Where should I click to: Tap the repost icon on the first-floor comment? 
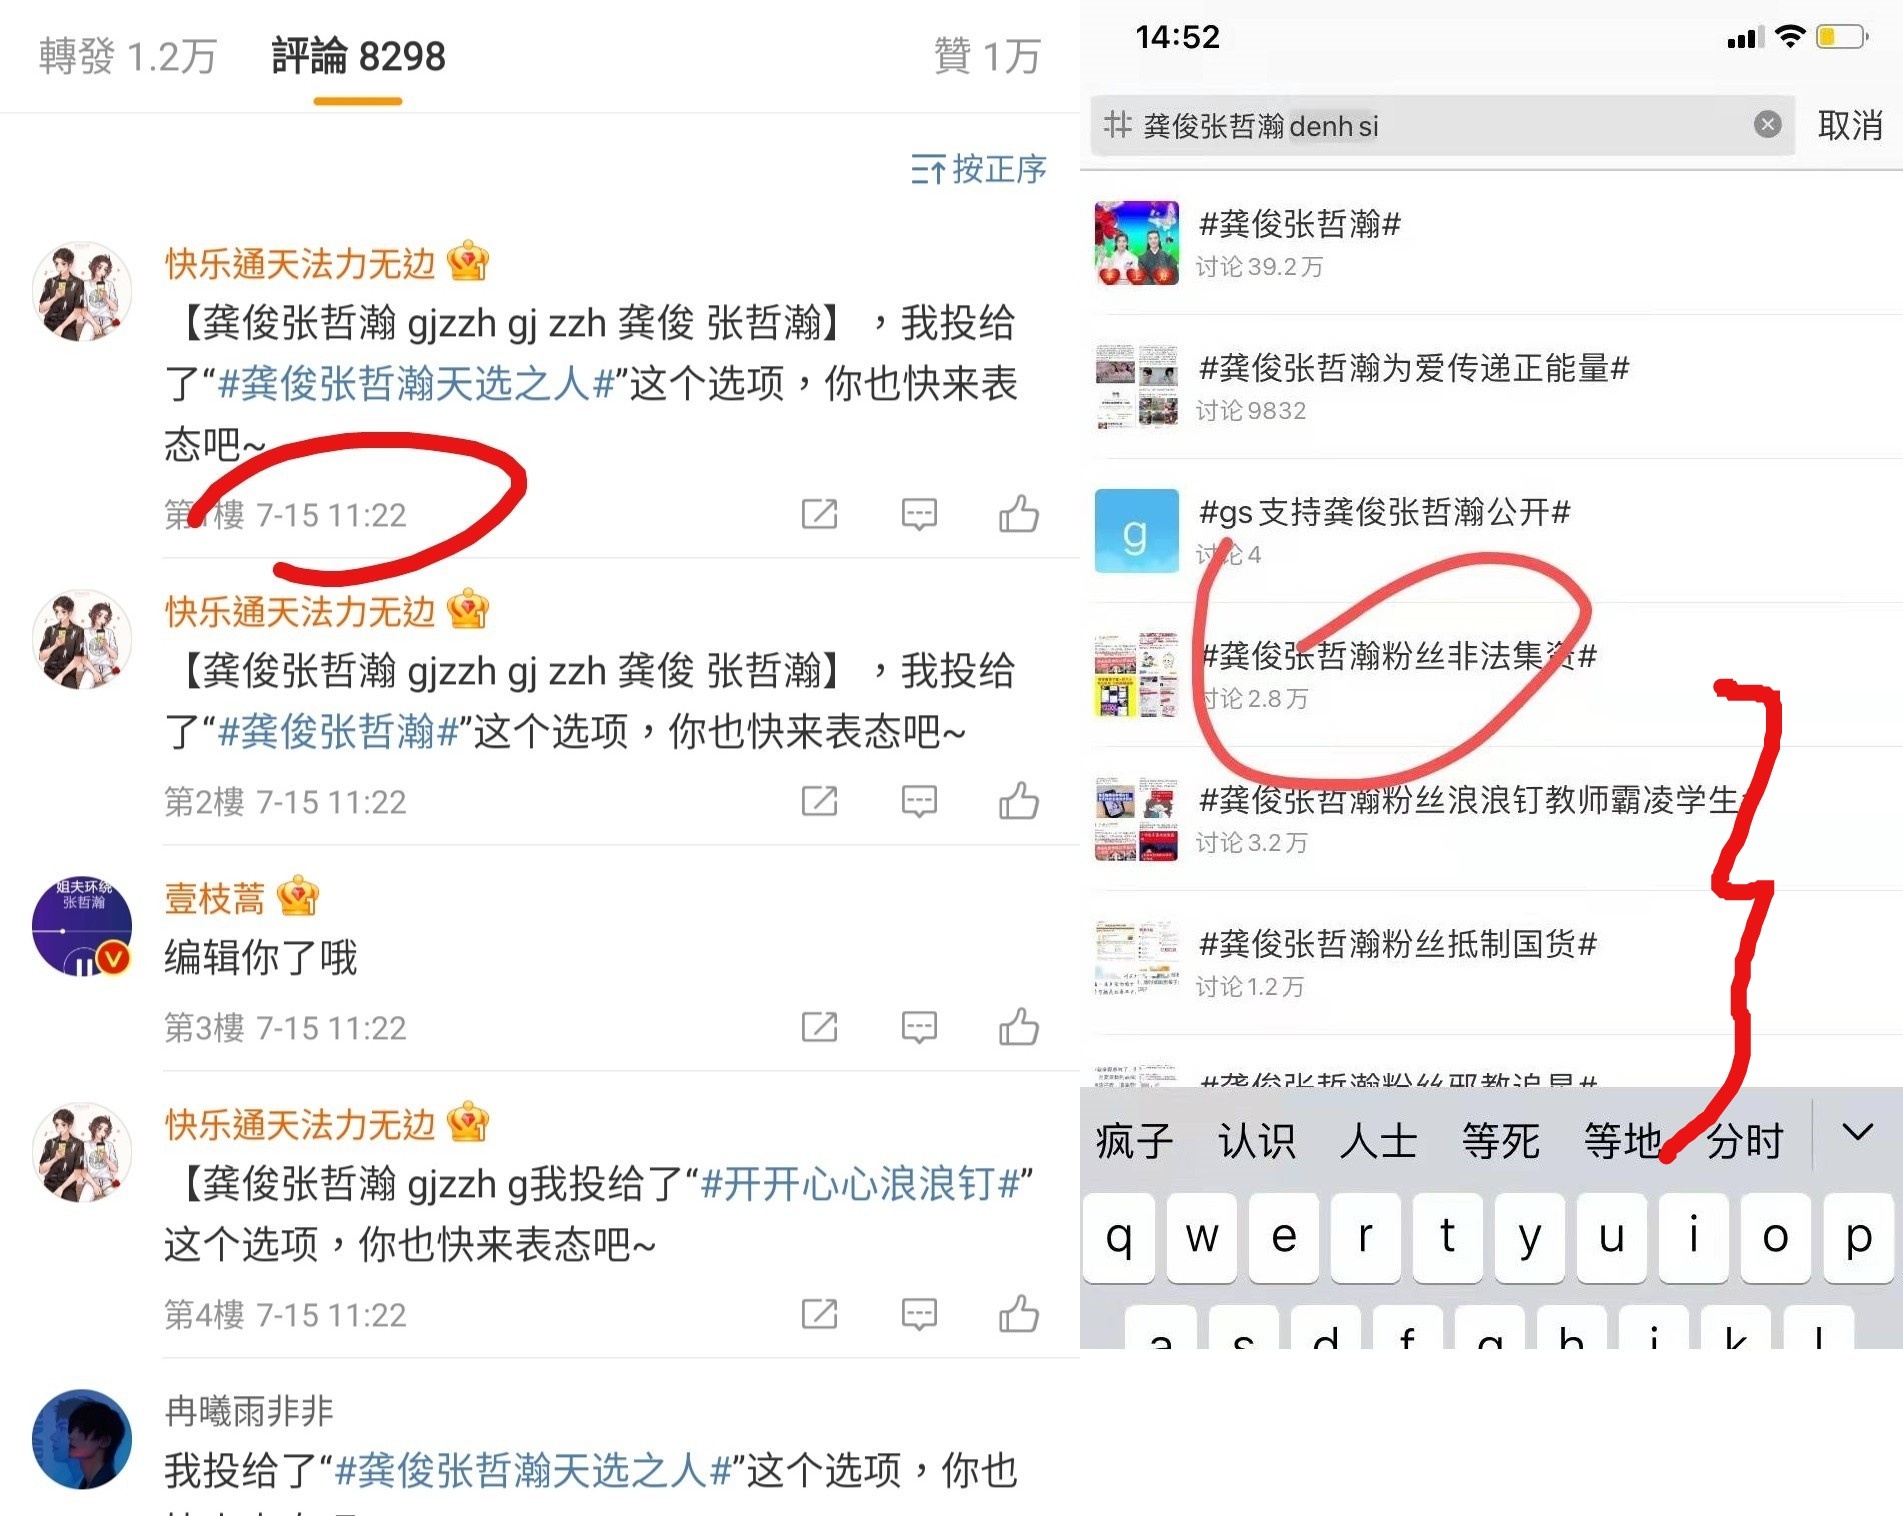(819, 514)
